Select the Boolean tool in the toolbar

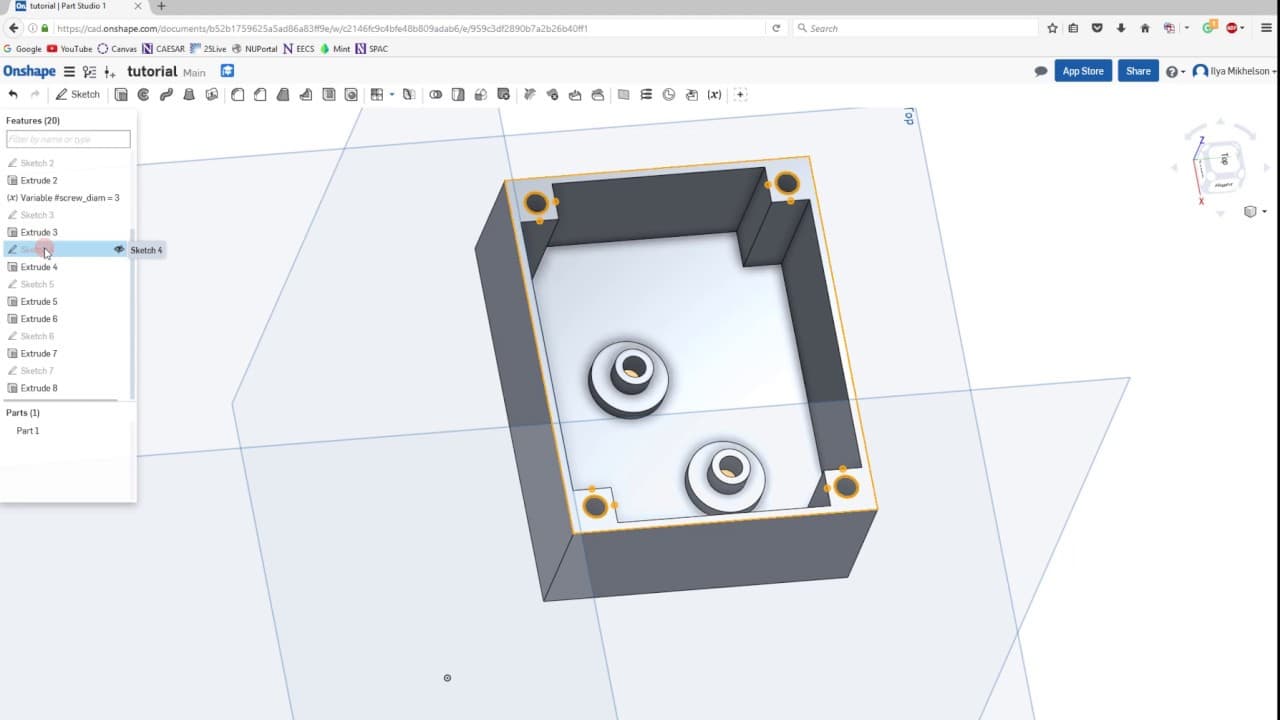(436, 95)
